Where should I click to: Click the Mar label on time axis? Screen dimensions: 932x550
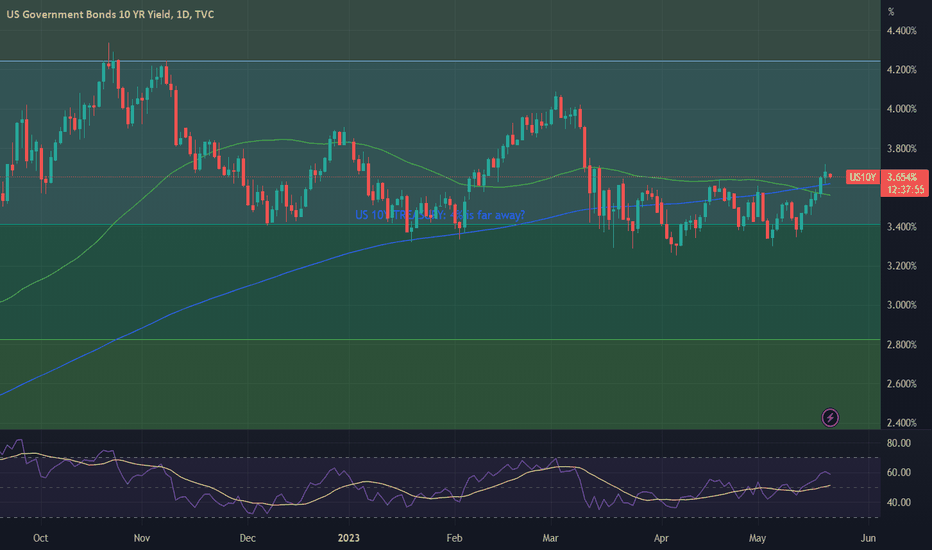click(550, 538)
